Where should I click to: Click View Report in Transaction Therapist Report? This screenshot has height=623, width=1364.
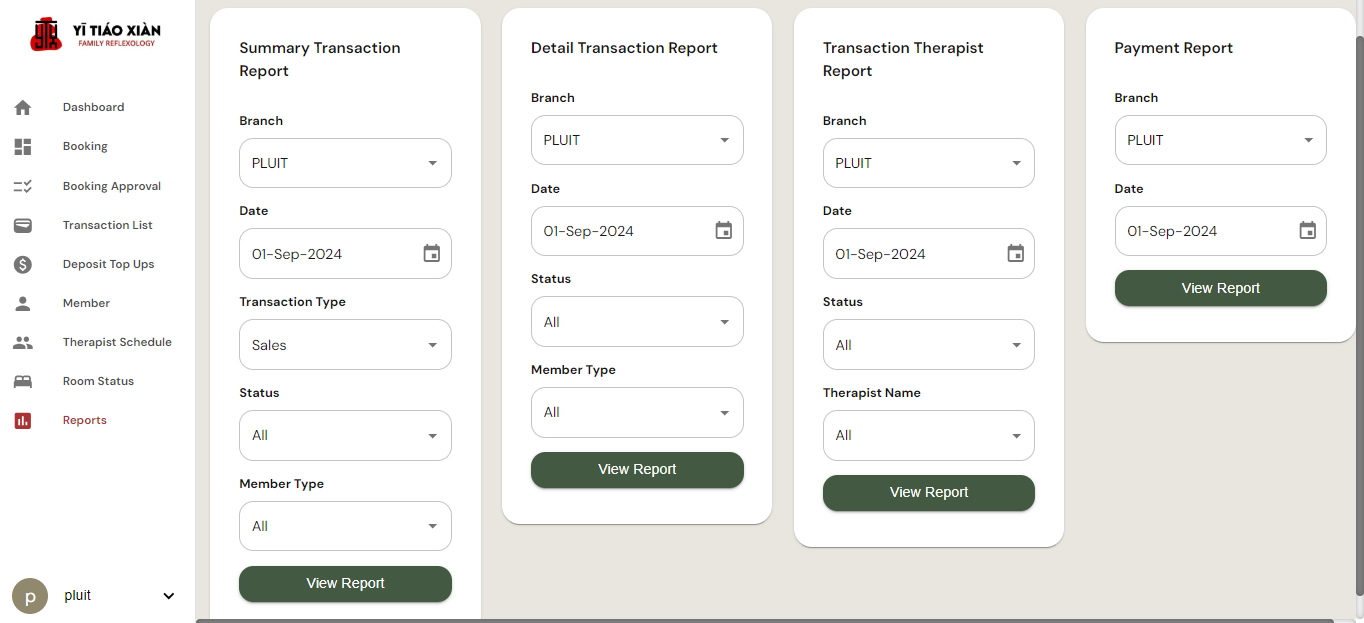click(928, 492)
